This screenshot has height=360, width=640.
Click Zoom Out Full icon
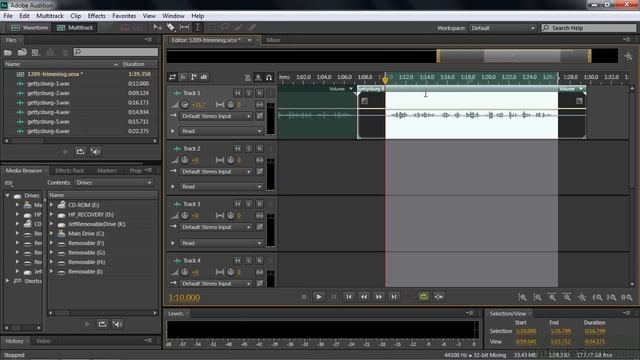[x=582, y=297]
